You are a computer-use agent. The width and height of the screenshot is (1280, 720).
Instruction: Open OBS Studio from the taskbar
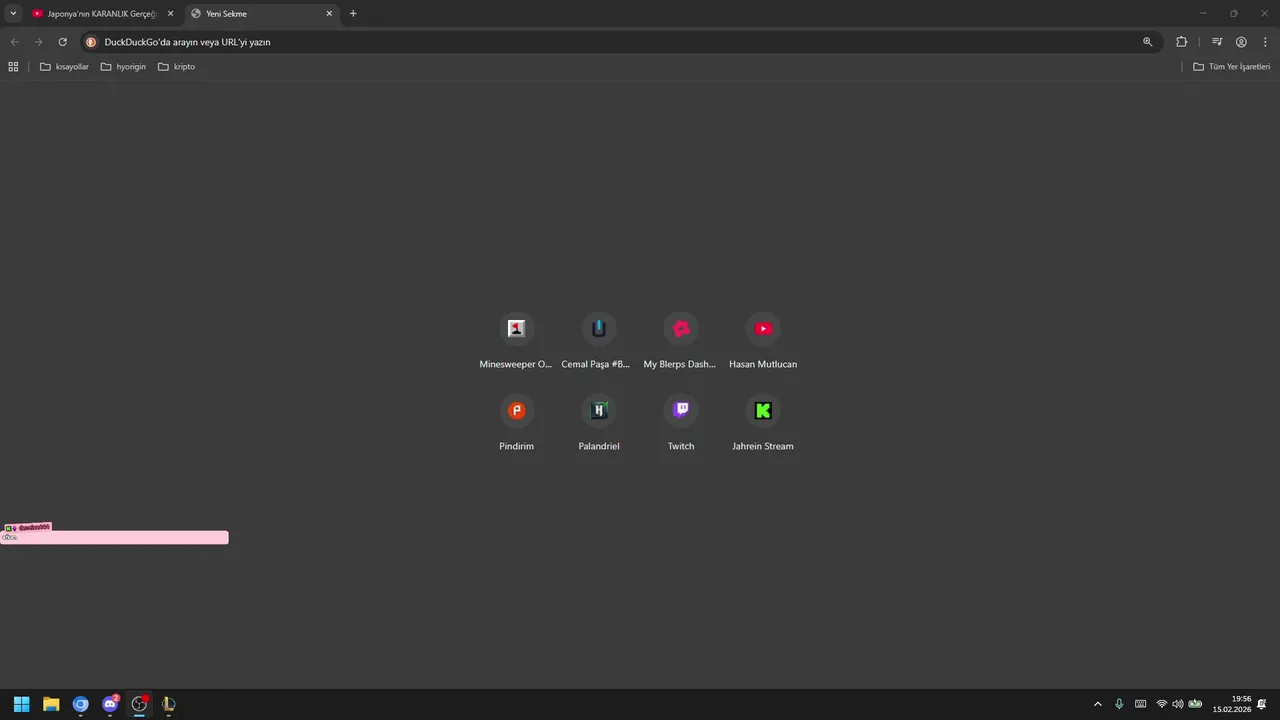pos(139,704)
